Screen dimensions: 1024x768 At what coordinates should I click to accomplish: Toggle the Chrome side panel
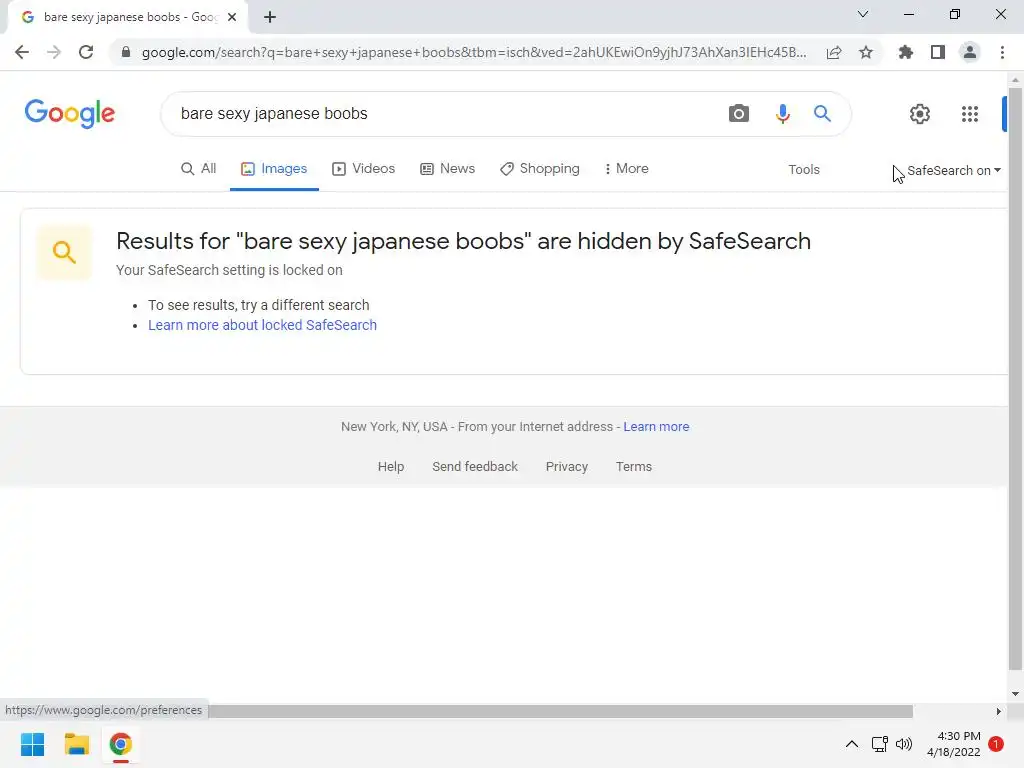(x=938, y=52)
